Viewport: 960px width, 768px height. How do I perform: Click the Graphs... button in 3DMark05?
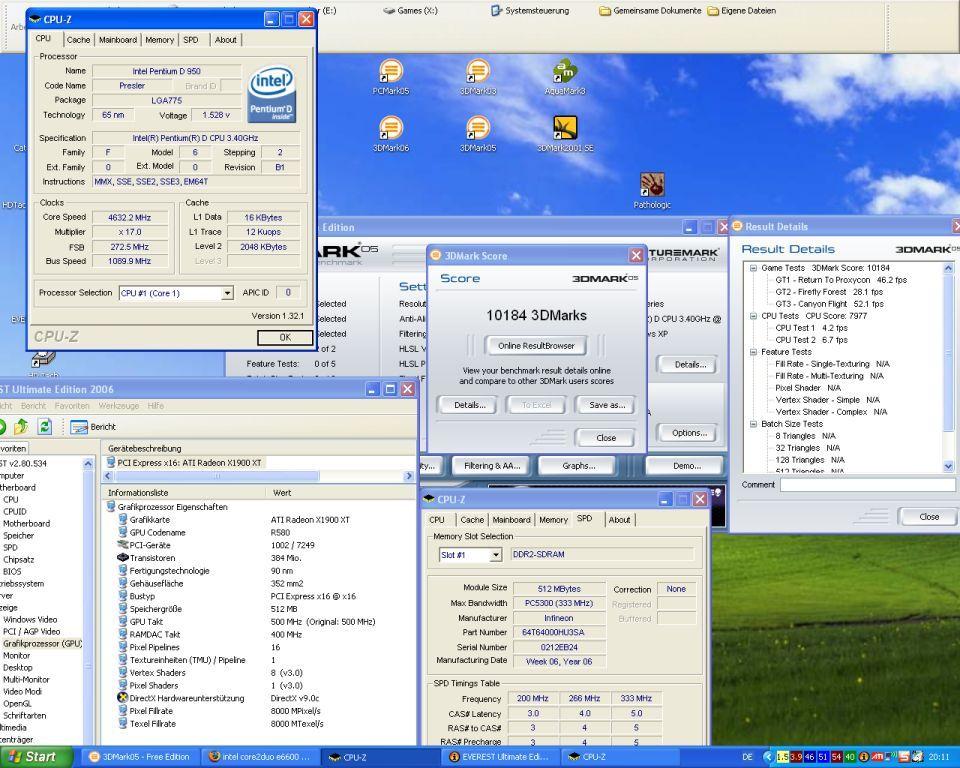pos(578,466)
